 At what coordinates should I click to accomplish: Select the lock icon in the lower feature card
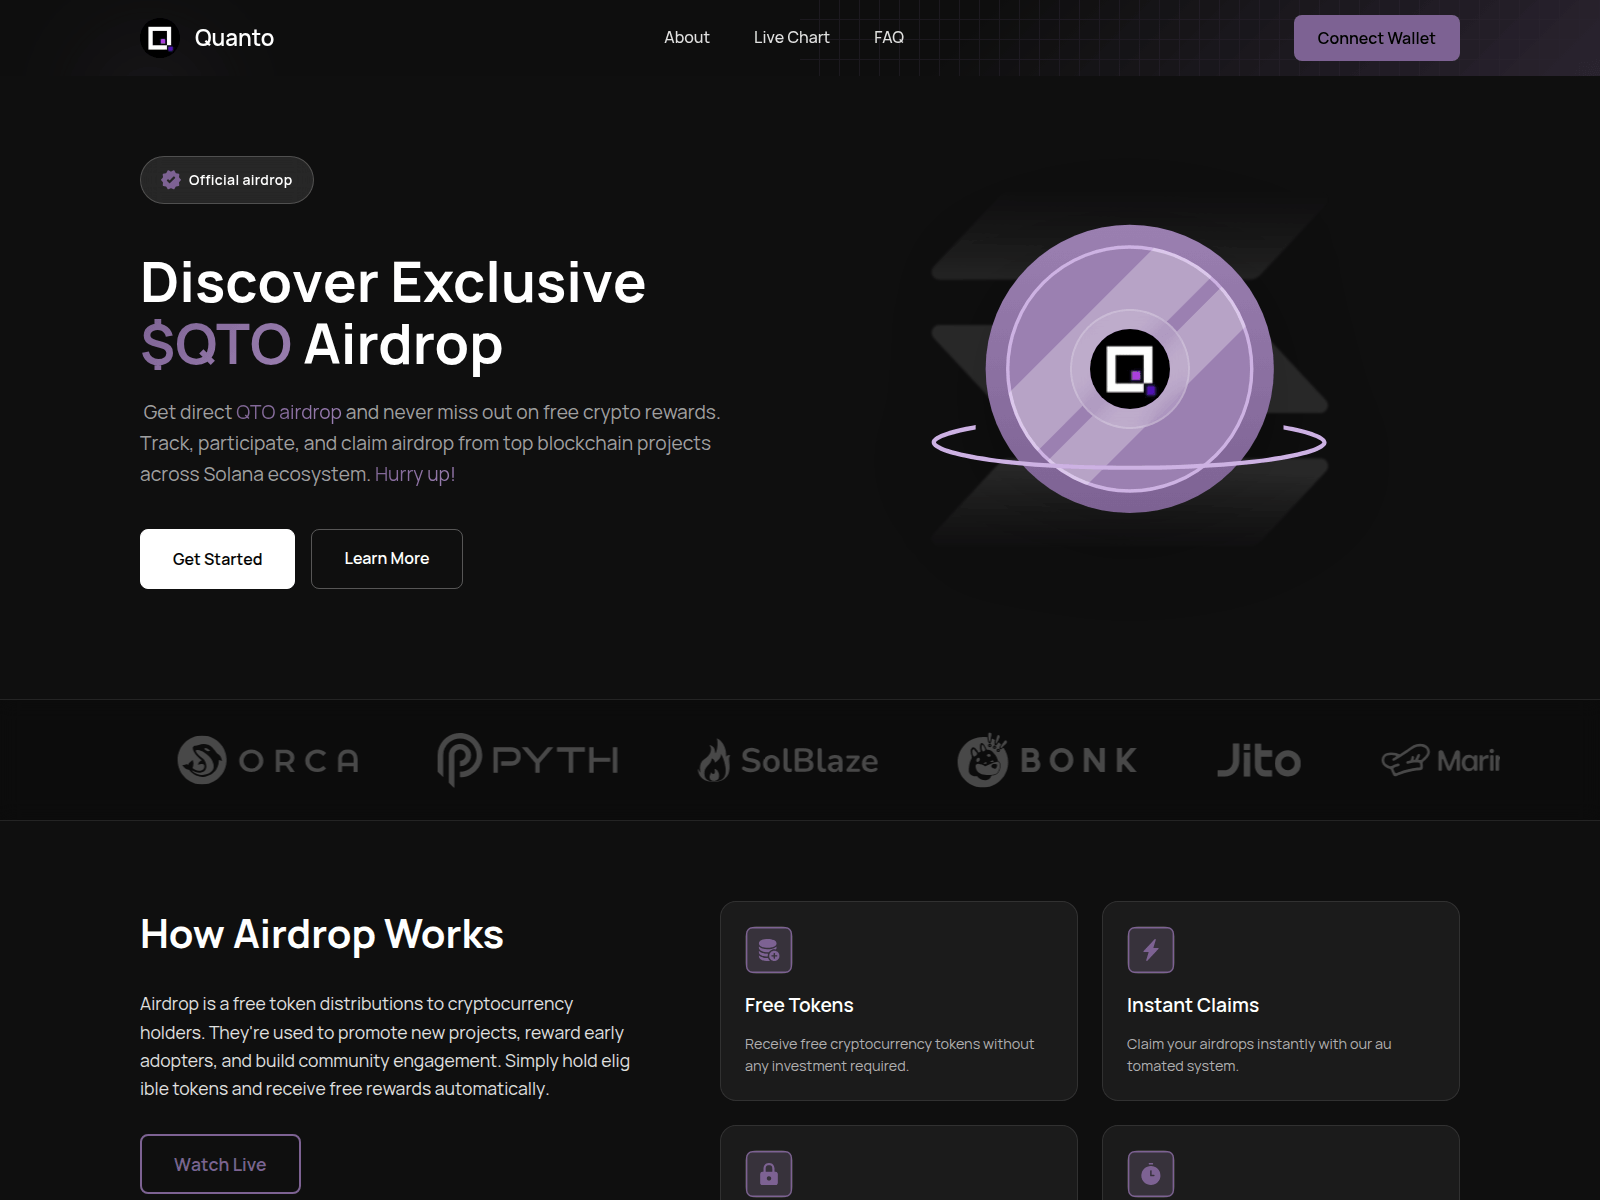coord(769,1172)
